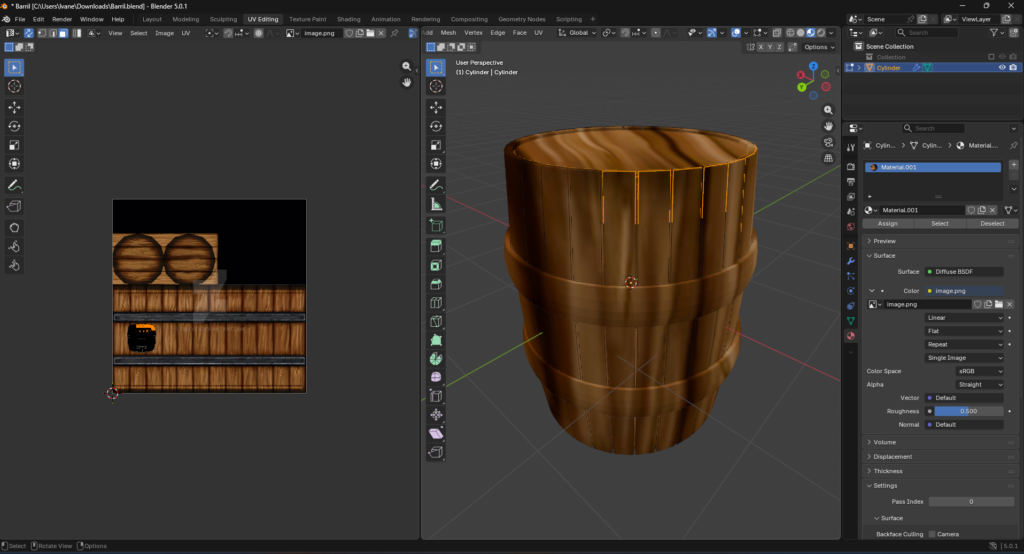
Task: Adjust the Roughness slider
Action: tap(969, 411)
